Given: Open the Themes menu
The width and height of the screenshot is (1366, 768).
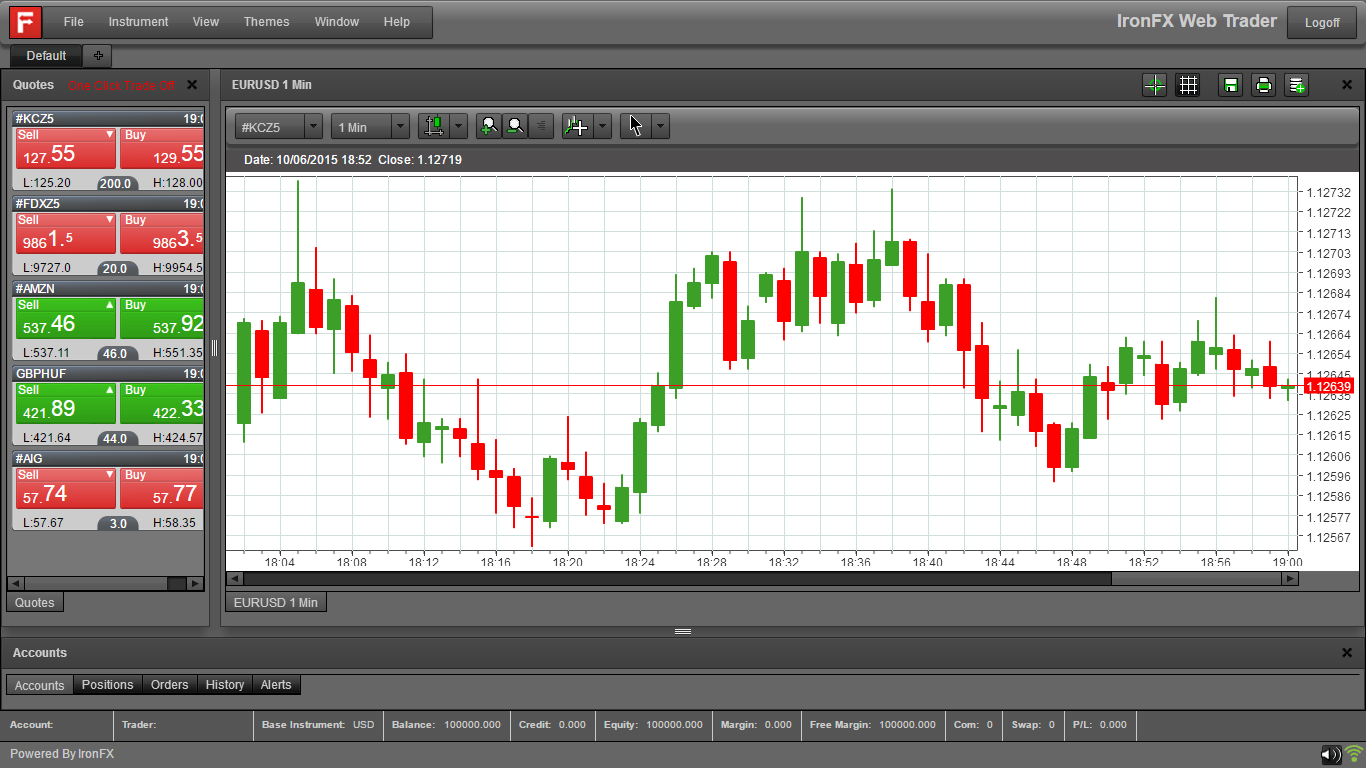Looking at the screenshot, I should point(266,22).
